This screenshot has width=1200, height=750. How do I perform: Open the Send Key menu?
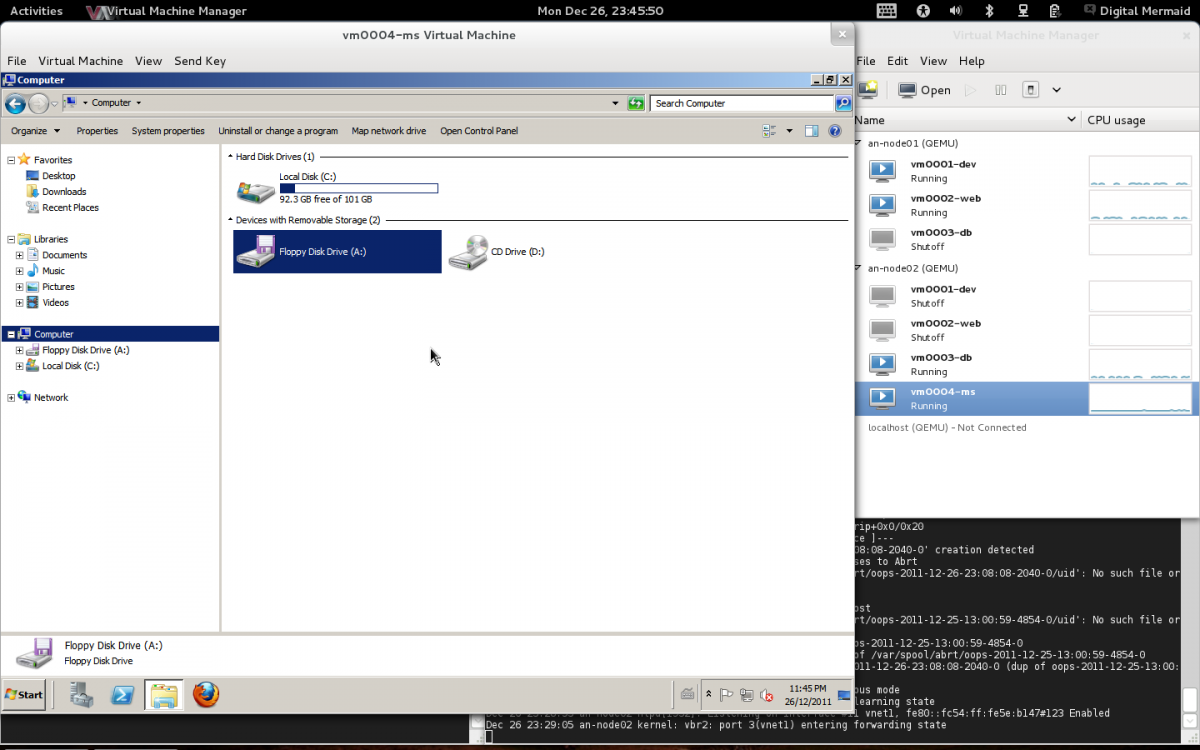pos(200,61)
